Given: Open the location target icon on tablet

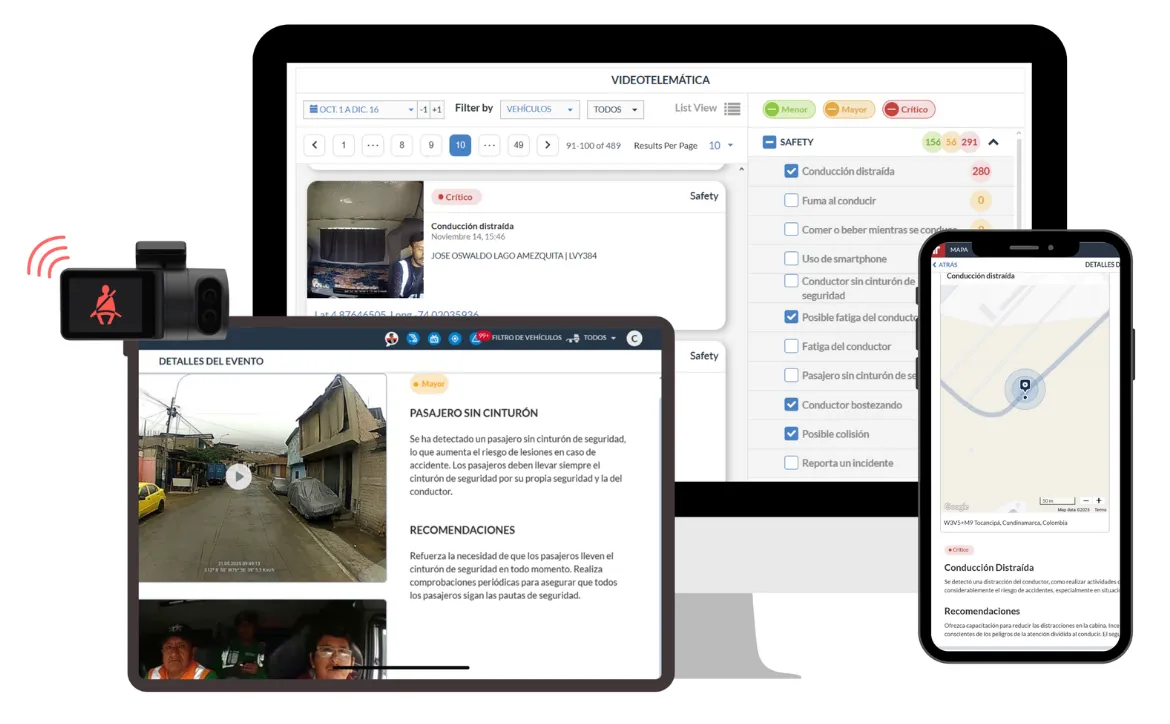Looking at the screenshot, I should pos(454,338).
